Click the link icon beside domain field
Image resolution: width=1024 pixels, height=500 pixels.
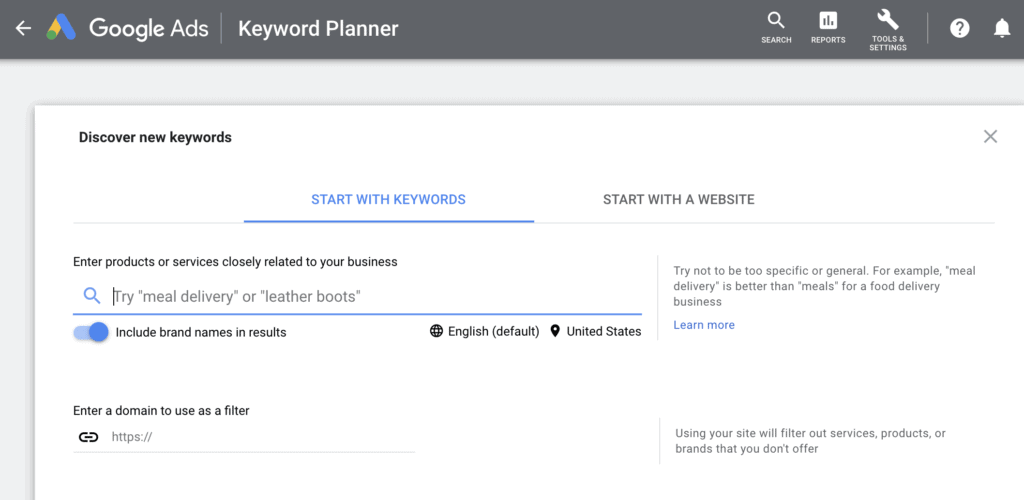(x=89, y=437)
